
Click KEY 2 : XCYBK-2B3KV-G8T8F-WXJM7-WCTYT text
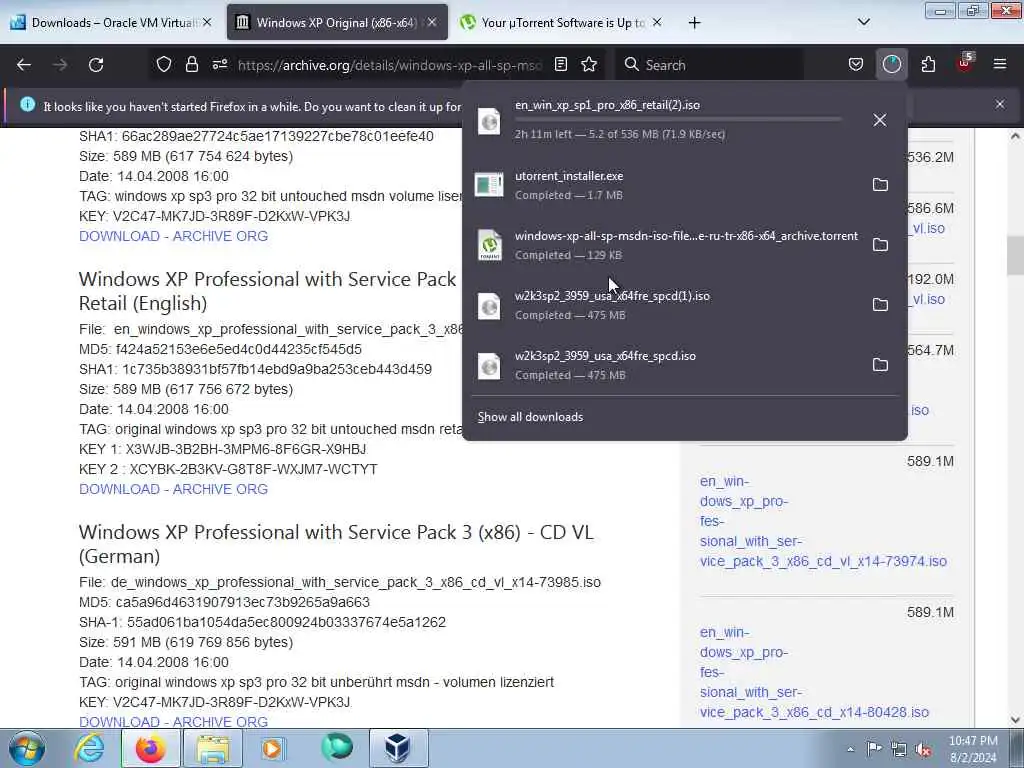229,470
